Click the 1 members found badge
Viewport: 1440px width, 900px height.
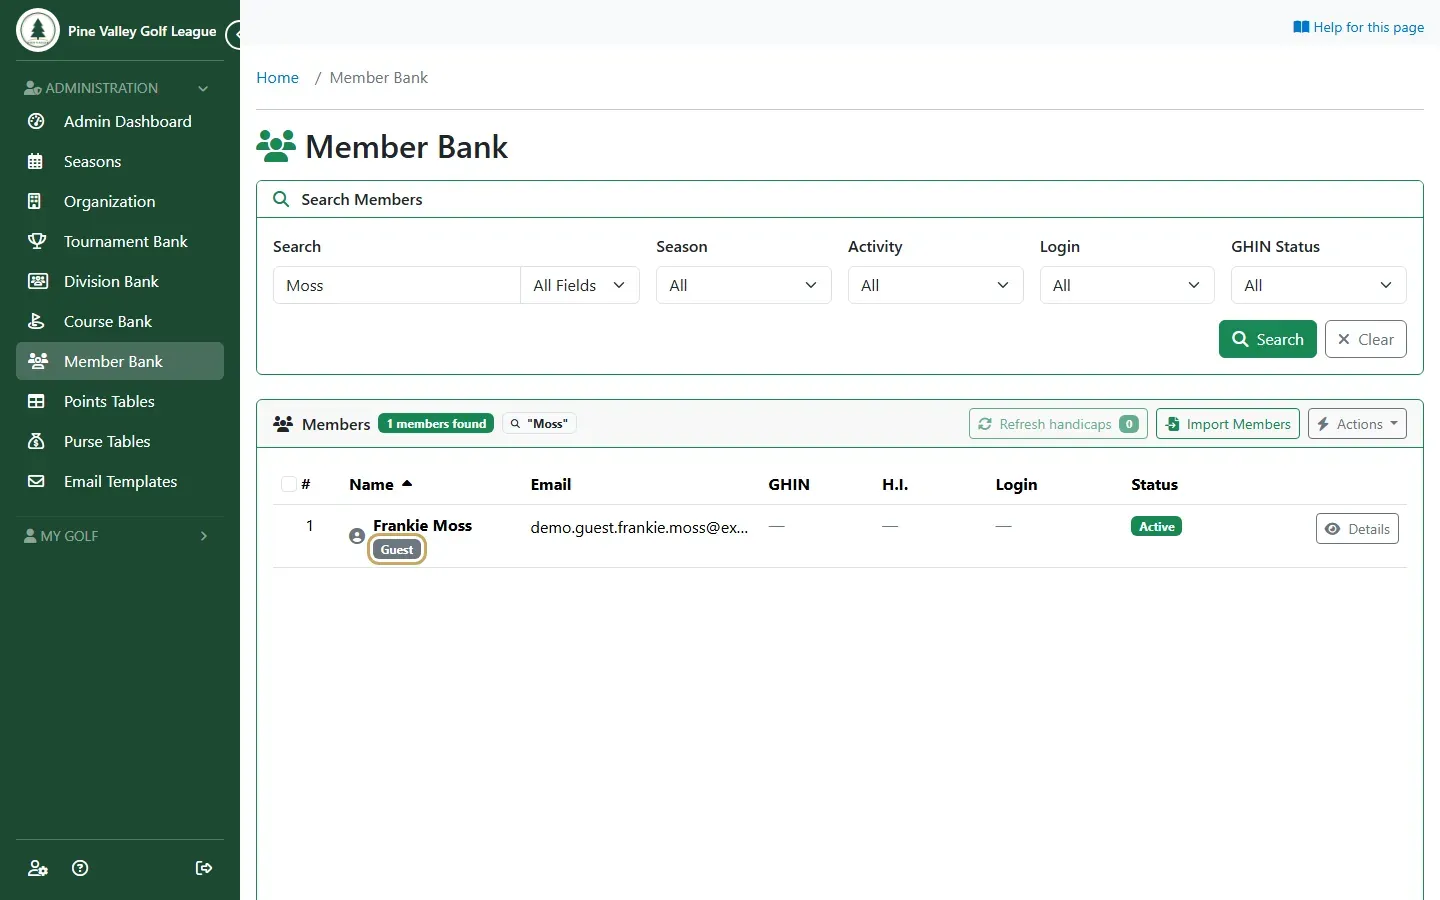click(436, 424)
